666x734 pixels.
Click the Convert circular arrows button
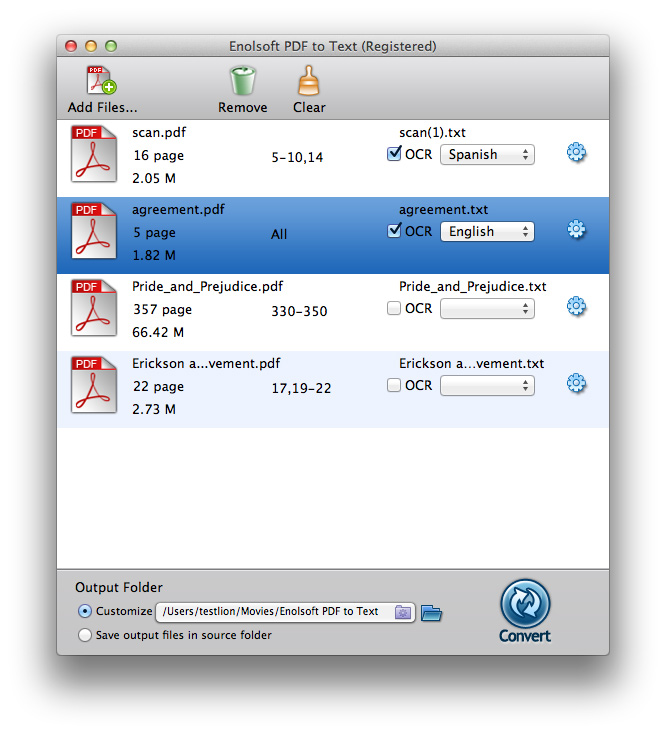525,604
